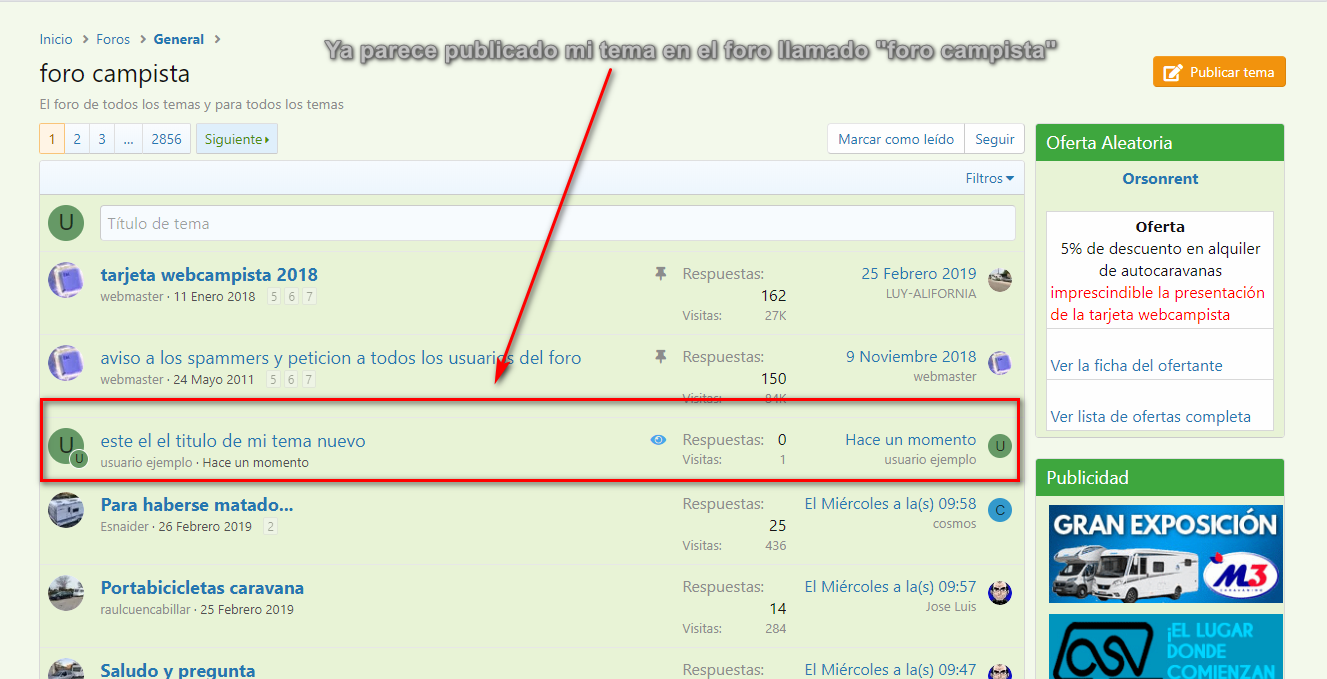The height and width of the screenshot is (679, 1327).
Task: Expand the Filtros dropdown
Action: (989, 178)
